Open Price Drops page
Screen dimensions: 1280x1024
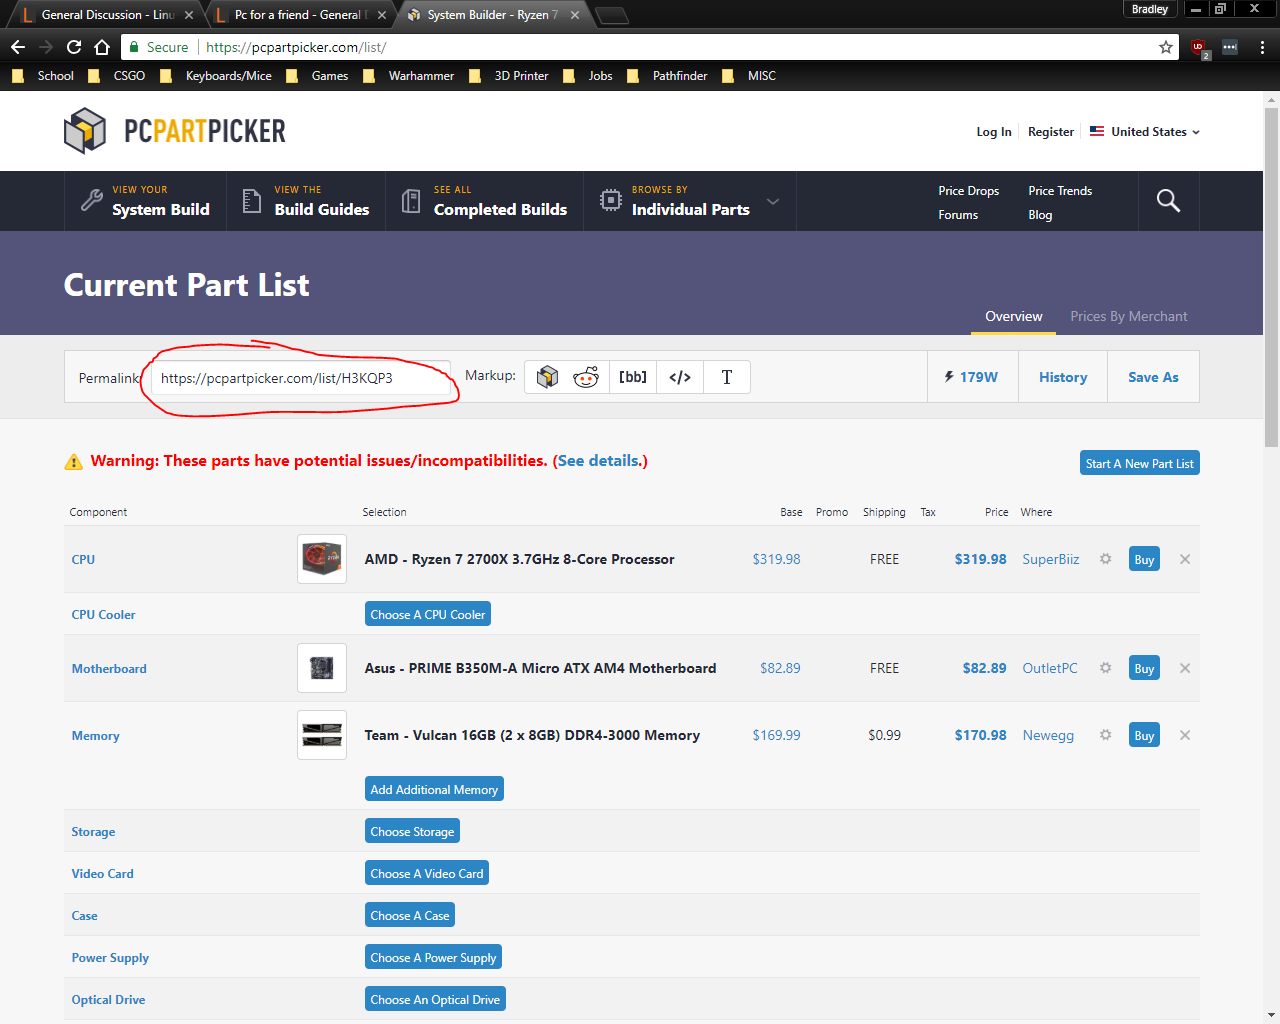969,191
